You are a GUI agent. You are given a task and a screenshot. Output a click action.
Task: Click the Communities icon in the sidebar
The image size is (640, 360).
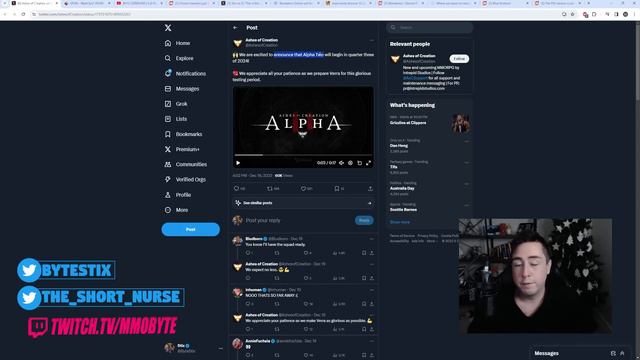168,164
